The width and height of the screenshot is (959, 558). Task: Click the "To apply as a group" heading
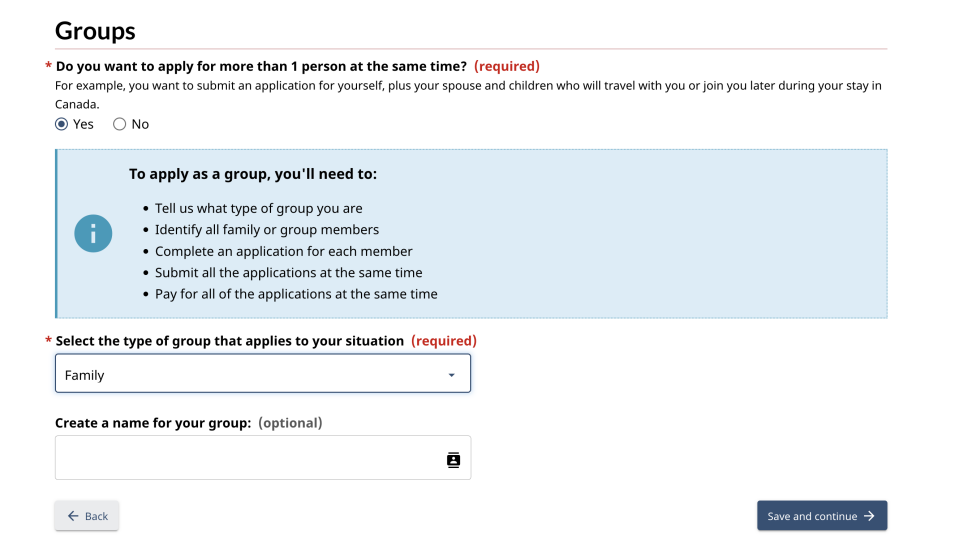tap(253, 174)
